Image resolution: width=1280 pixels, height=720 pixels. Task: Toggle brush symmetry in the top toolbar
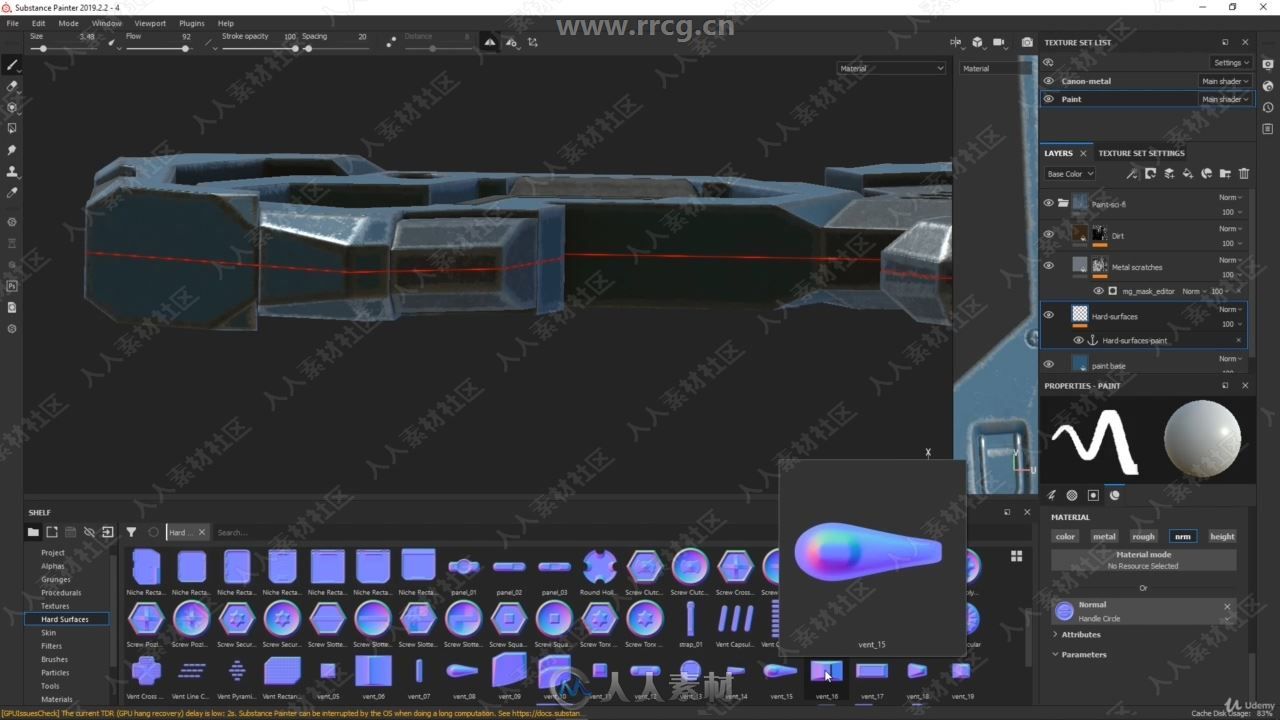tap(490, 42)
